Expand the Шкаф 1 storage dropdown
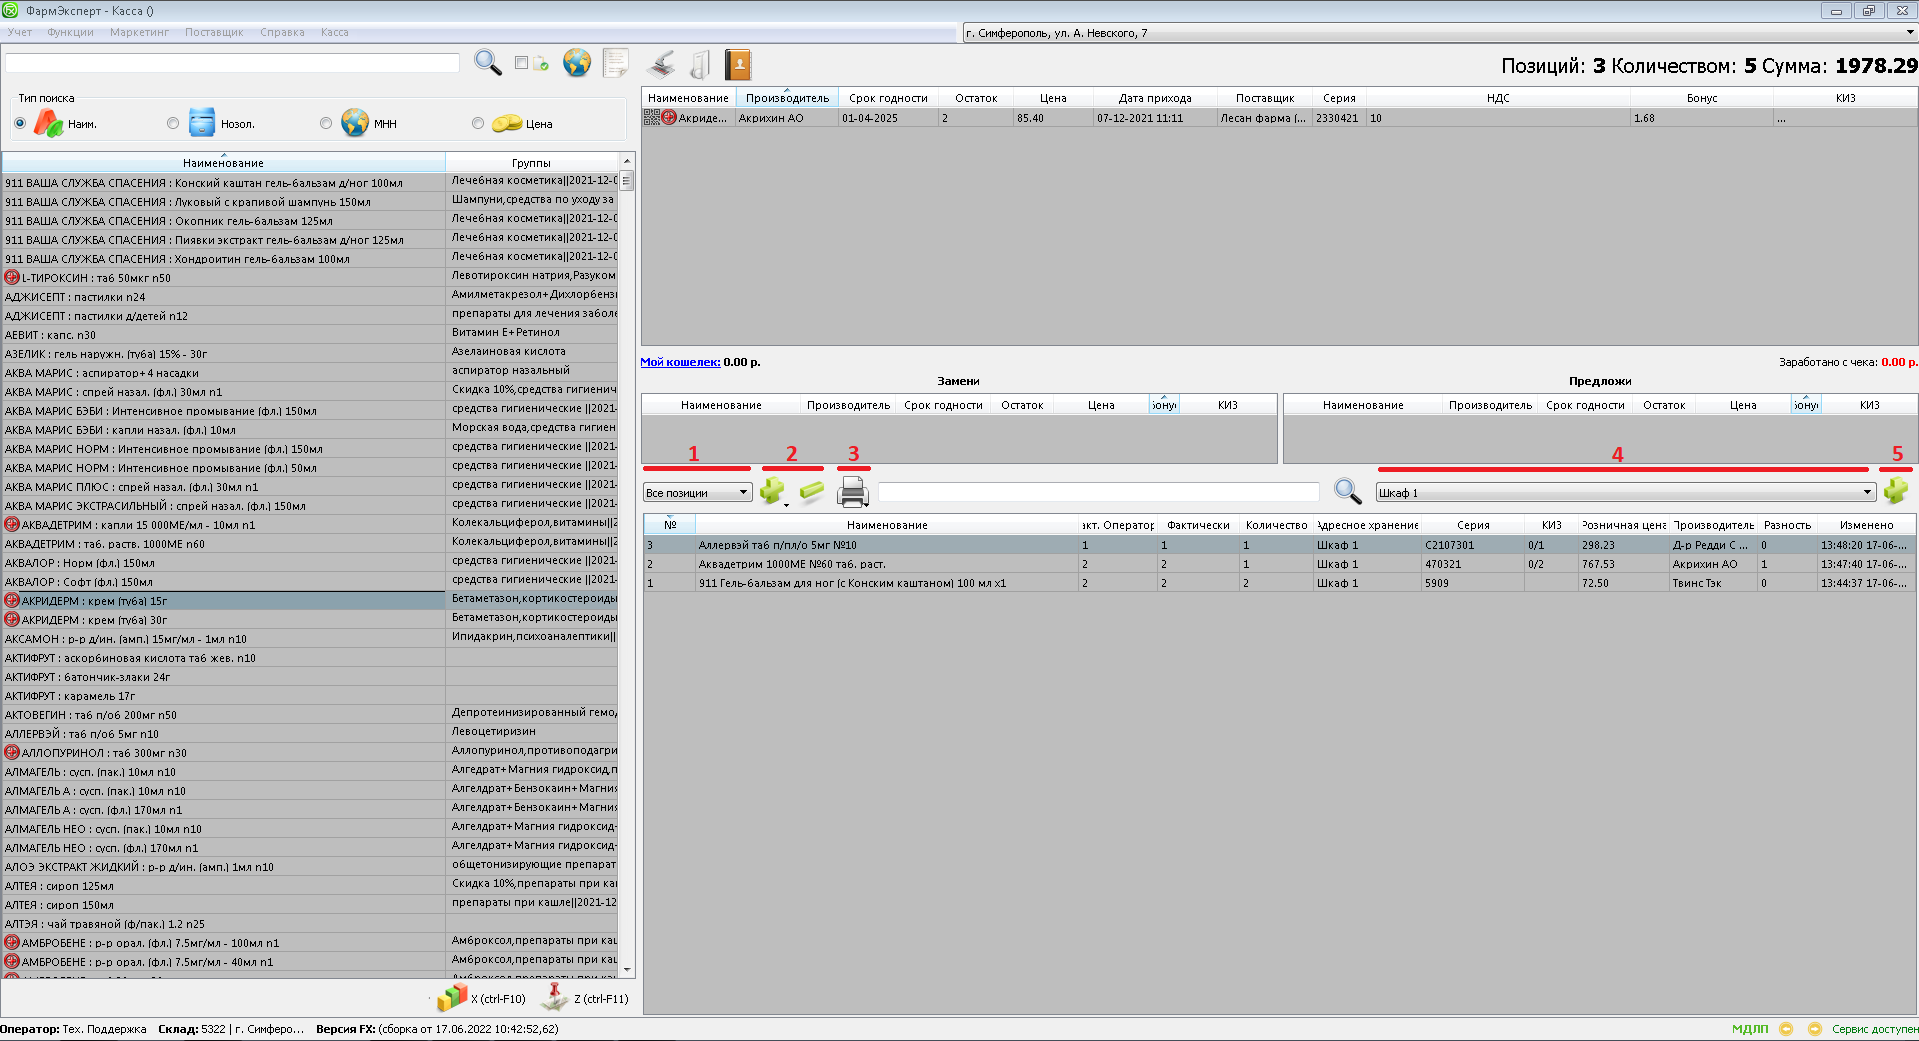The image size is (1919, 1041). 1866,493
